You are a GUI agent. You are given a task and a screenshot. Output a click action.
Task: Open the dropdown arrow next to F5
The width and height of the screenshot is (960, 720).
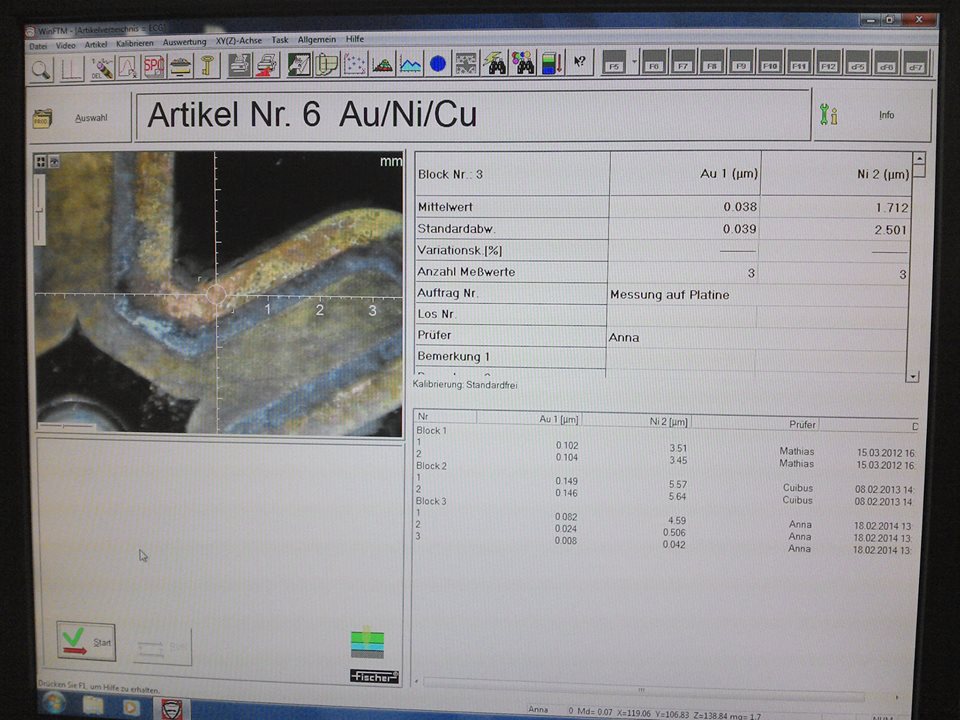tap(634, 63)
